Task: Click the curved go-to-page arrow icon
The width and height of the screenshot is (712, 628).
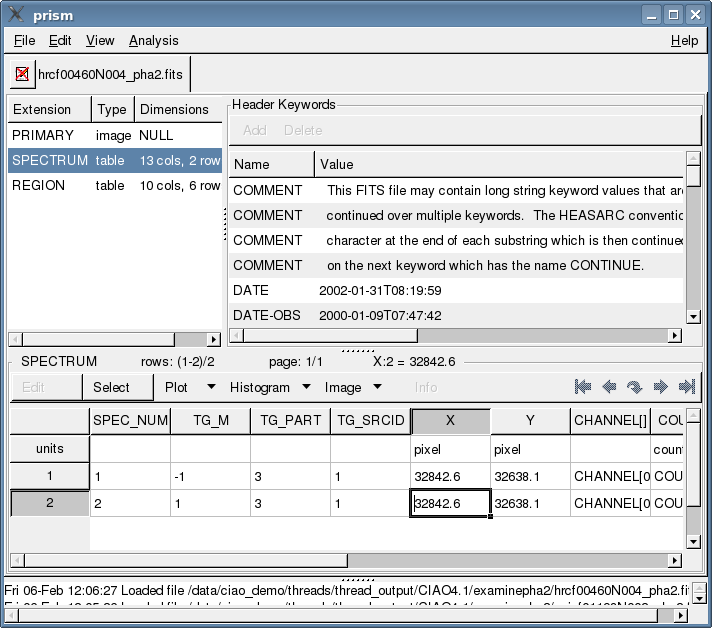Action: click(x=634, y=387)
